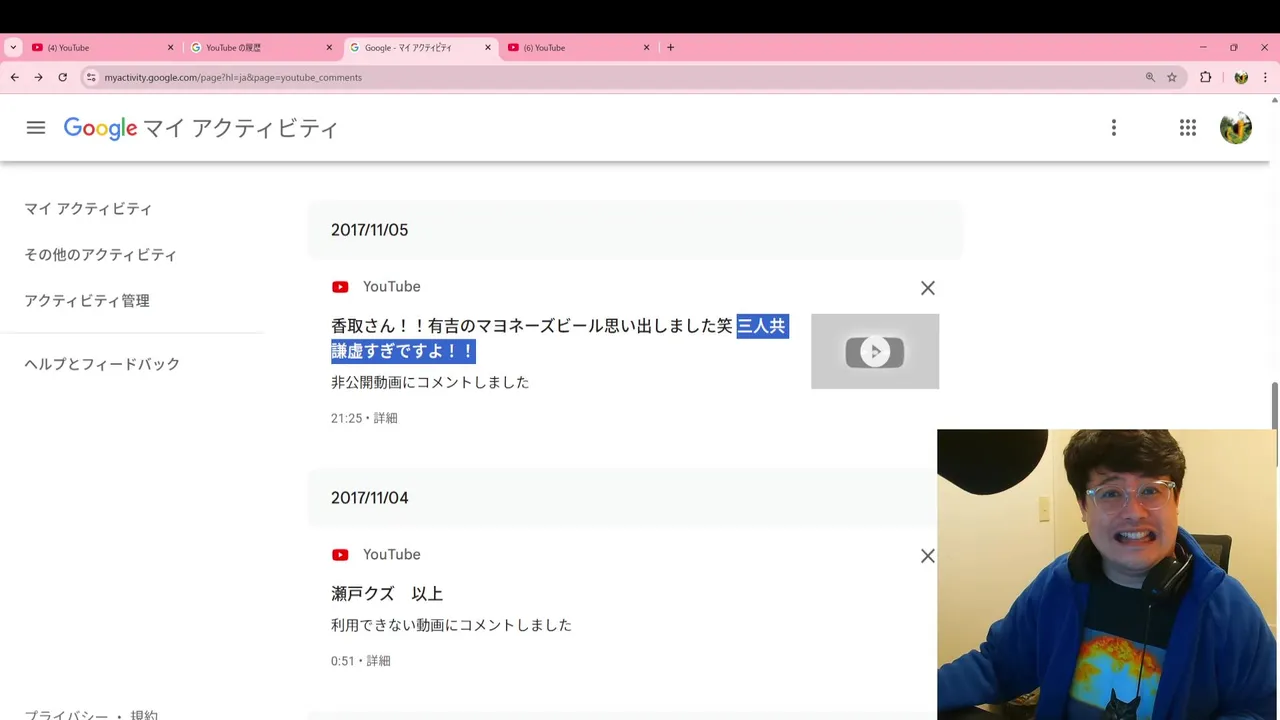Viewport: 1280px width, 720px height.
Task: Open zoom magnifier icon in address bar
Action: click(x=1150, y=77)
